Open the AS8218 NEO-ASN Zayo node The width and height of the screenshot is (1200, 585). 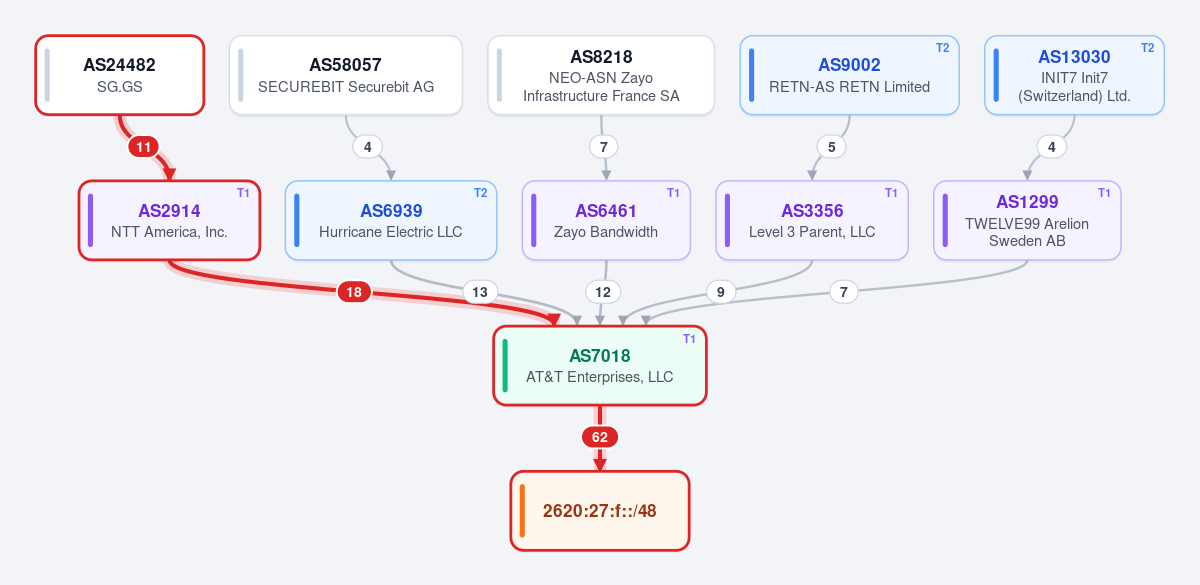601,75
